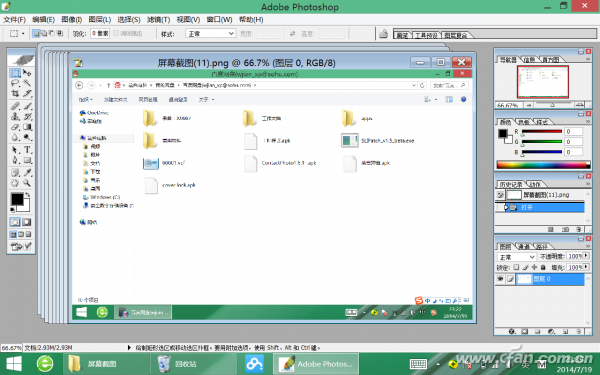Screen dimensions: 600x375
Task: Select the Move tool
Action: 27,73
